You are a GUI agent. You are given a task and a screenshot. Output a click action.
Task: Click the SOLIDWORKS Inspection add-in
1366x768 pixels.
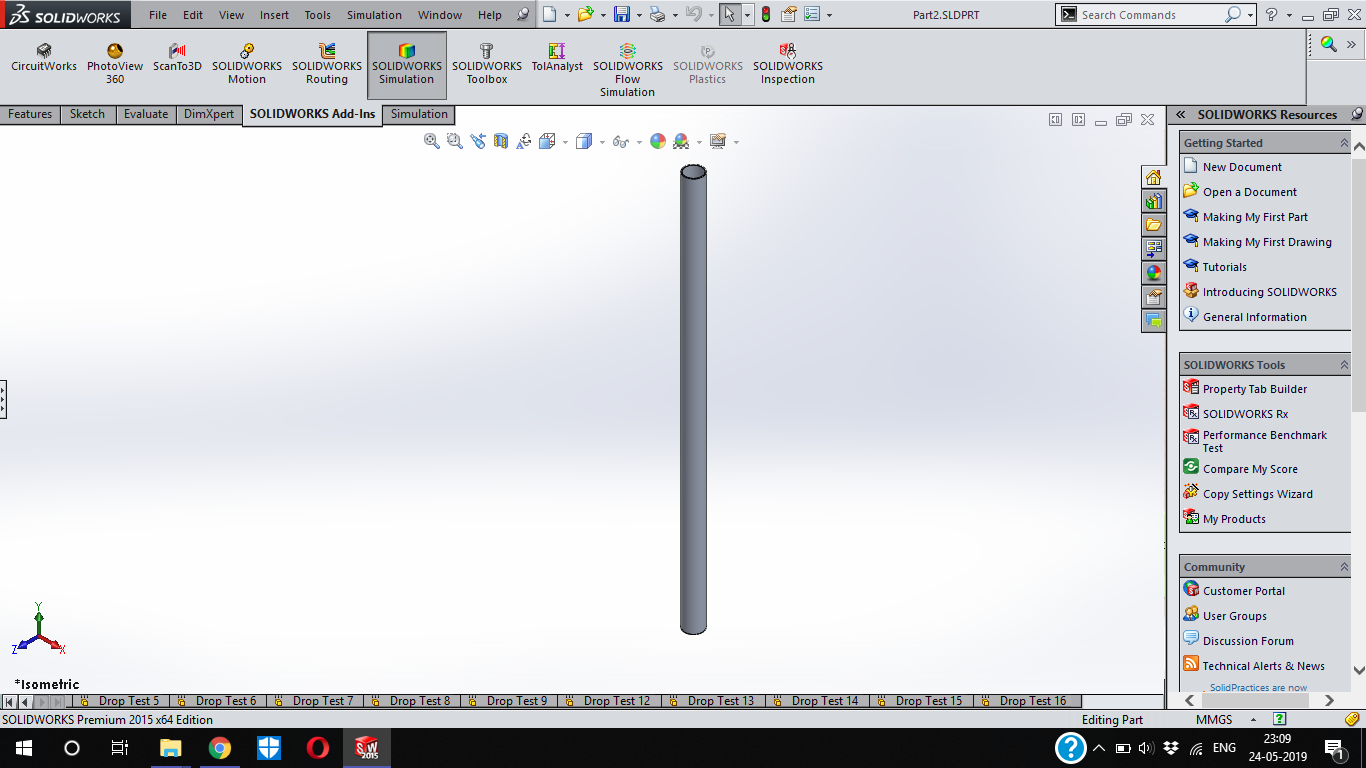(788, 64)
